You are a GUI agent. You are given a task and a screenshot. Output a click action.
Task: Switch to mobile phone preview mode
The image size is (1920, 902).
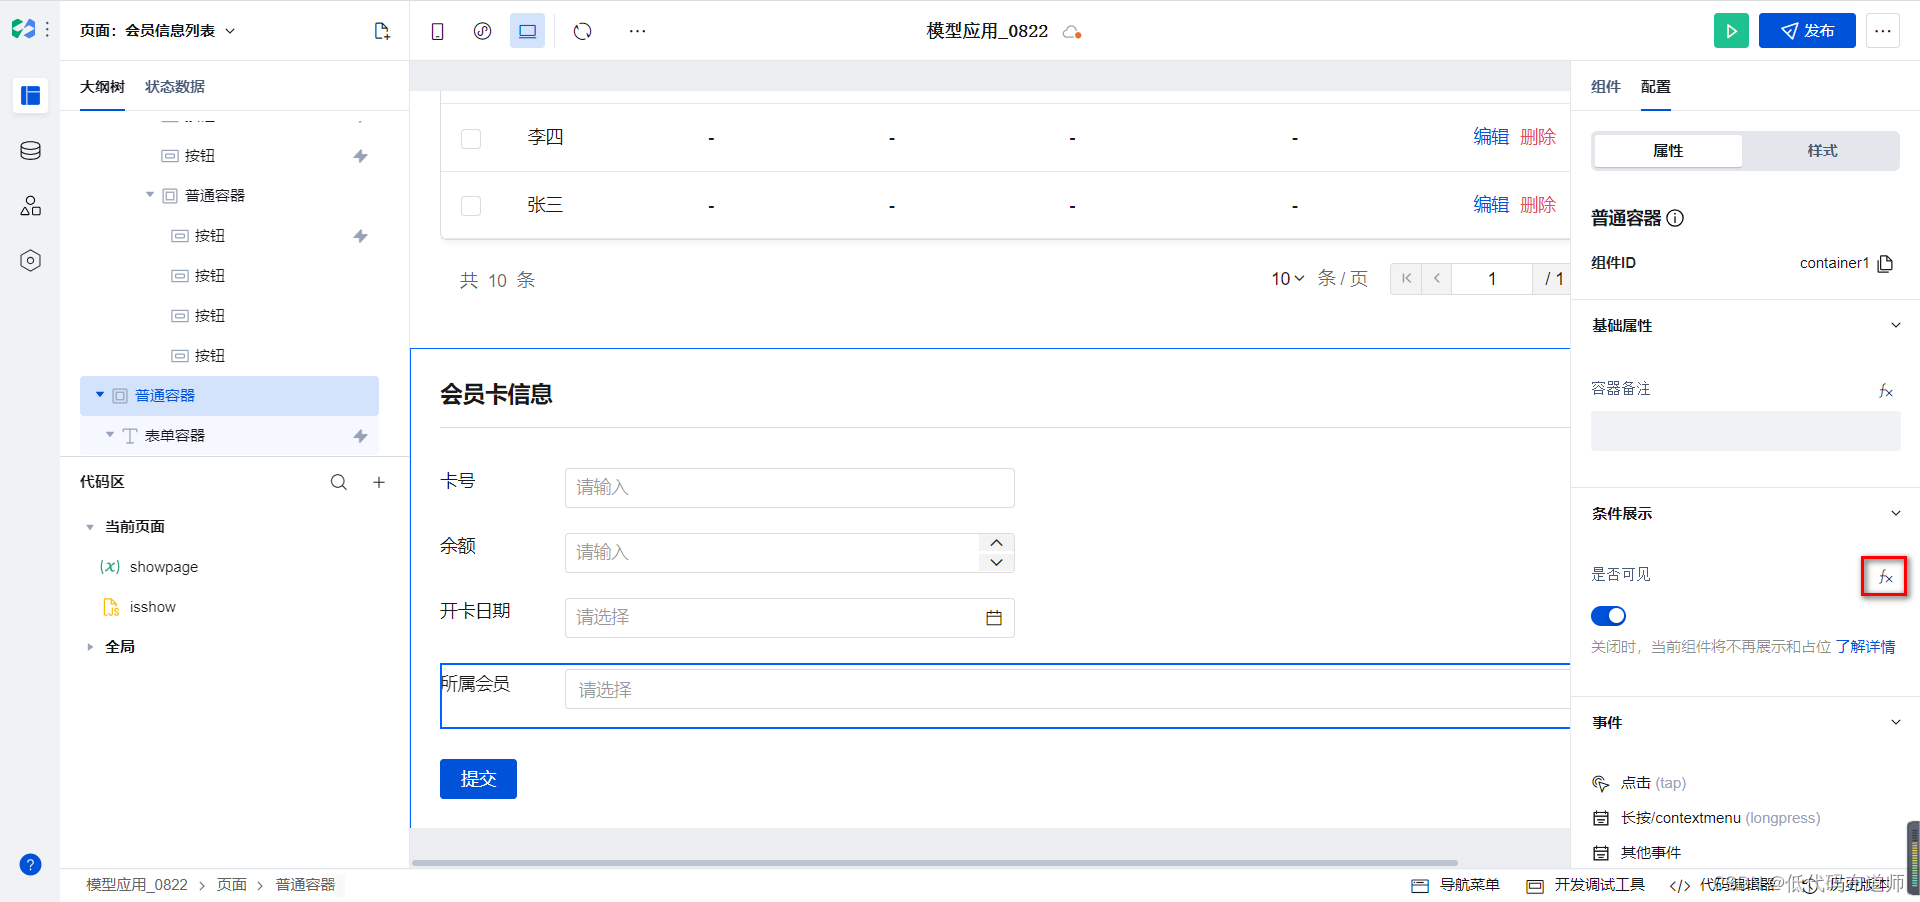tap(437, 31)
